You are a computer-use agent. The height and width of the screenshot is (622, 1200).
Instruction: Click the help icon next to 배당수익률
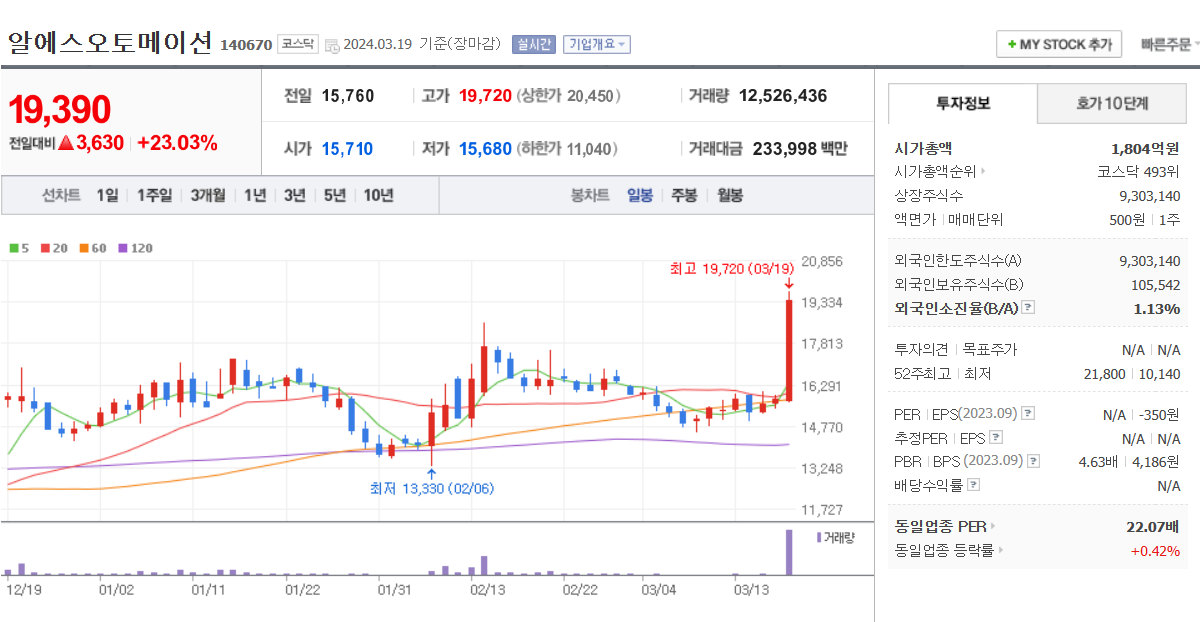tap(974, 485)
